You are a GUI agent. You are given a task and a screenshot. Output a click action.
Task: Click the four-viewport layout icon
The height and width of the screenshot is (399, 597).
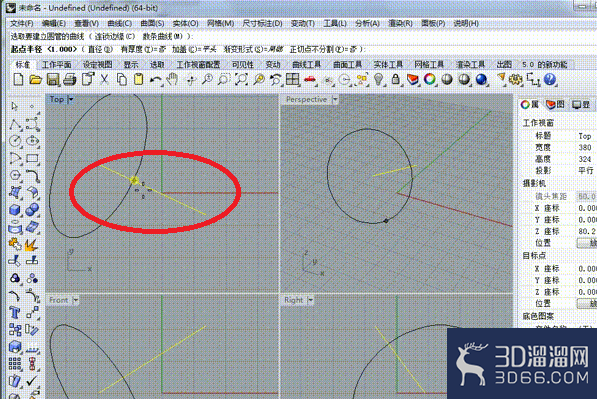pos(292,79)
